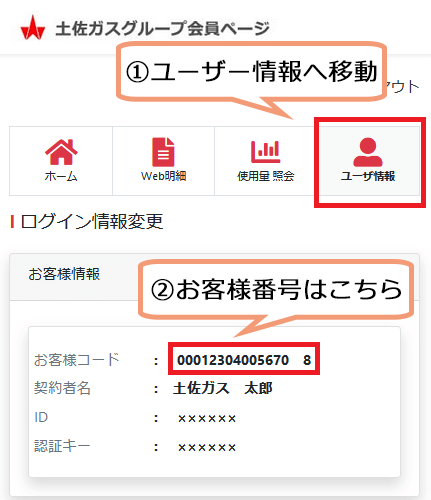Click the ログイン情報変更 section heading
This screenshot has height=500, width=431.
click(x=92, y=221)
